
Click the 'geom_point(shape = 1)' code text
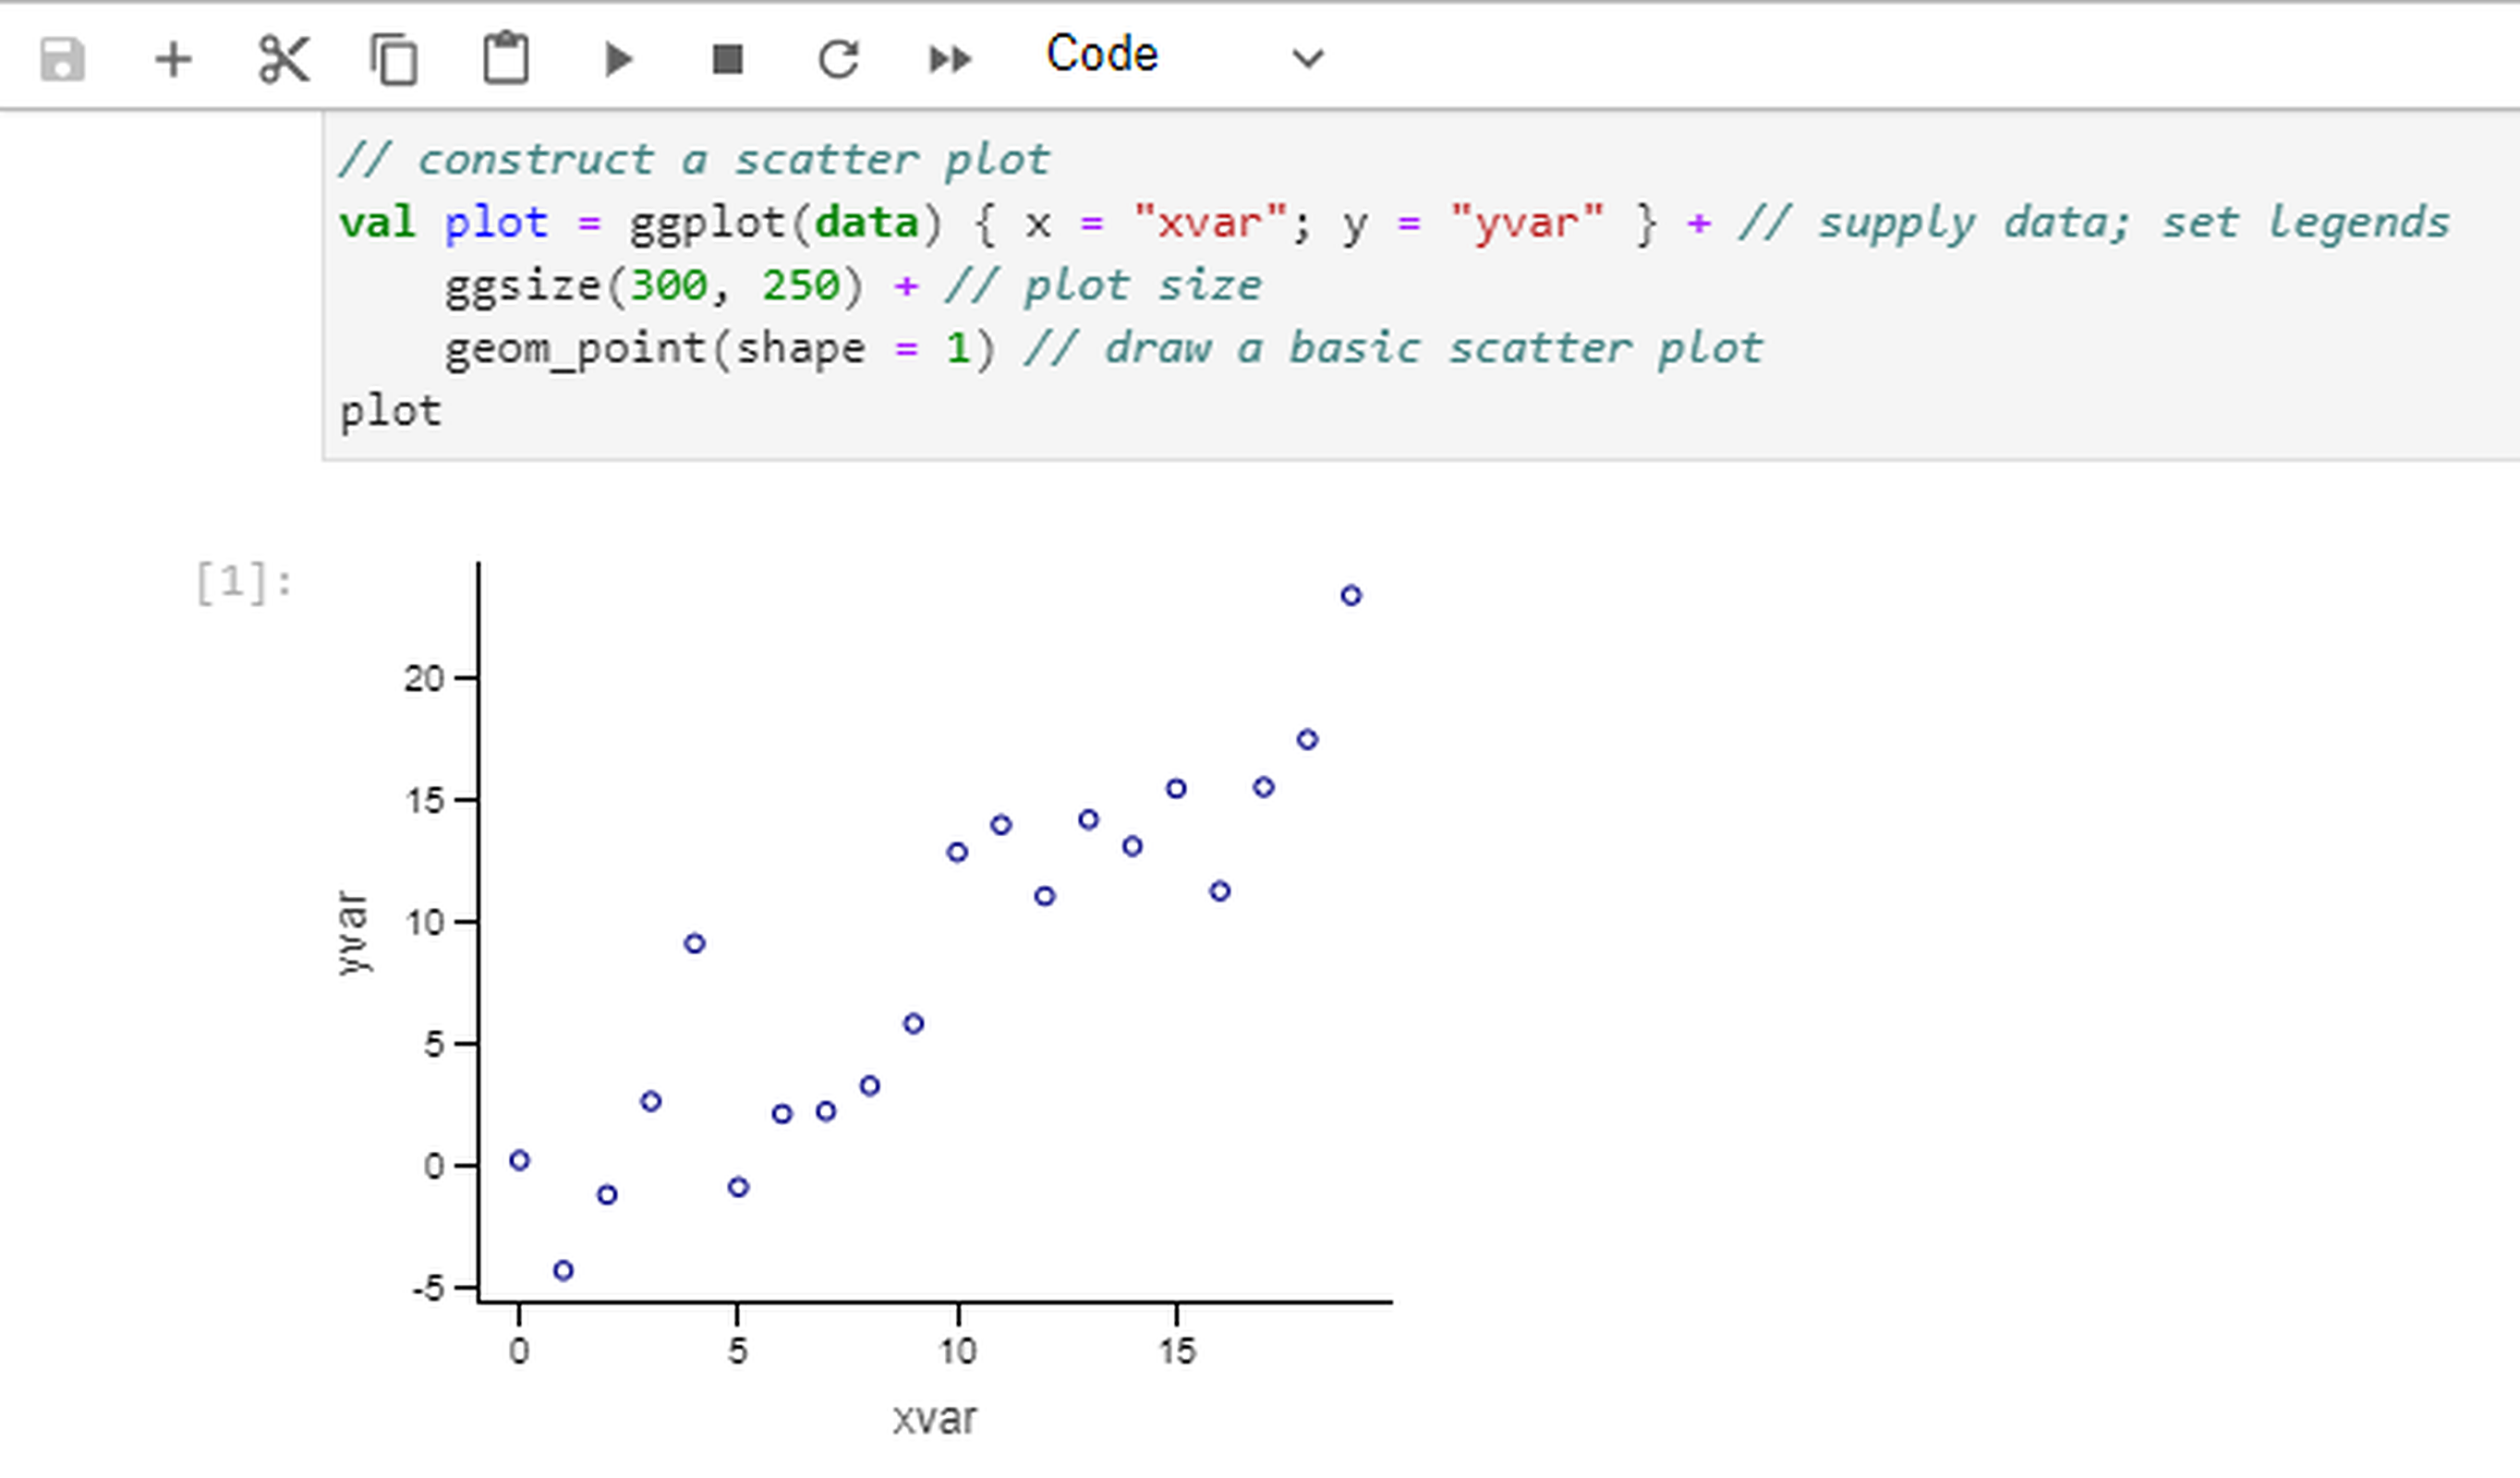pyautogui.click(x=720, y=349)
